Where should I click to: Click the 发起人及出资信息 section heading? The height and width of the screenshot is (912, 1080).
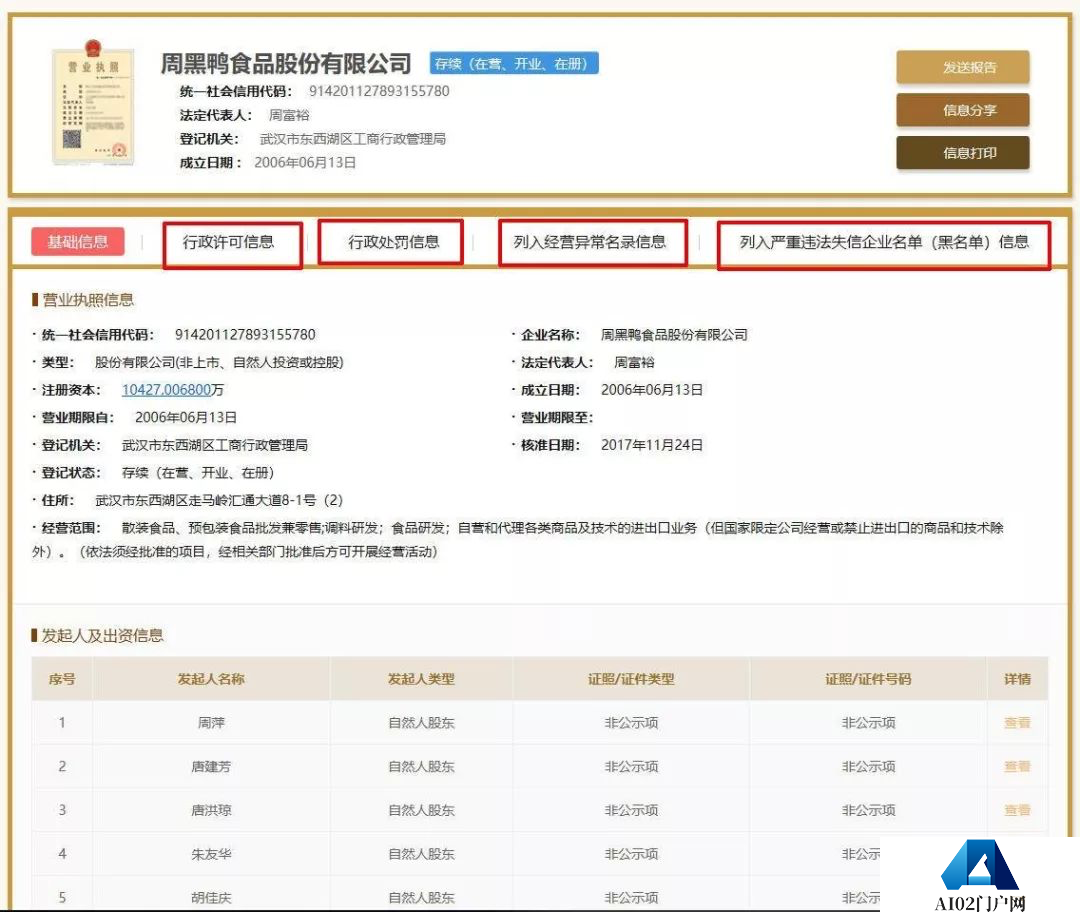click(103, 635)
